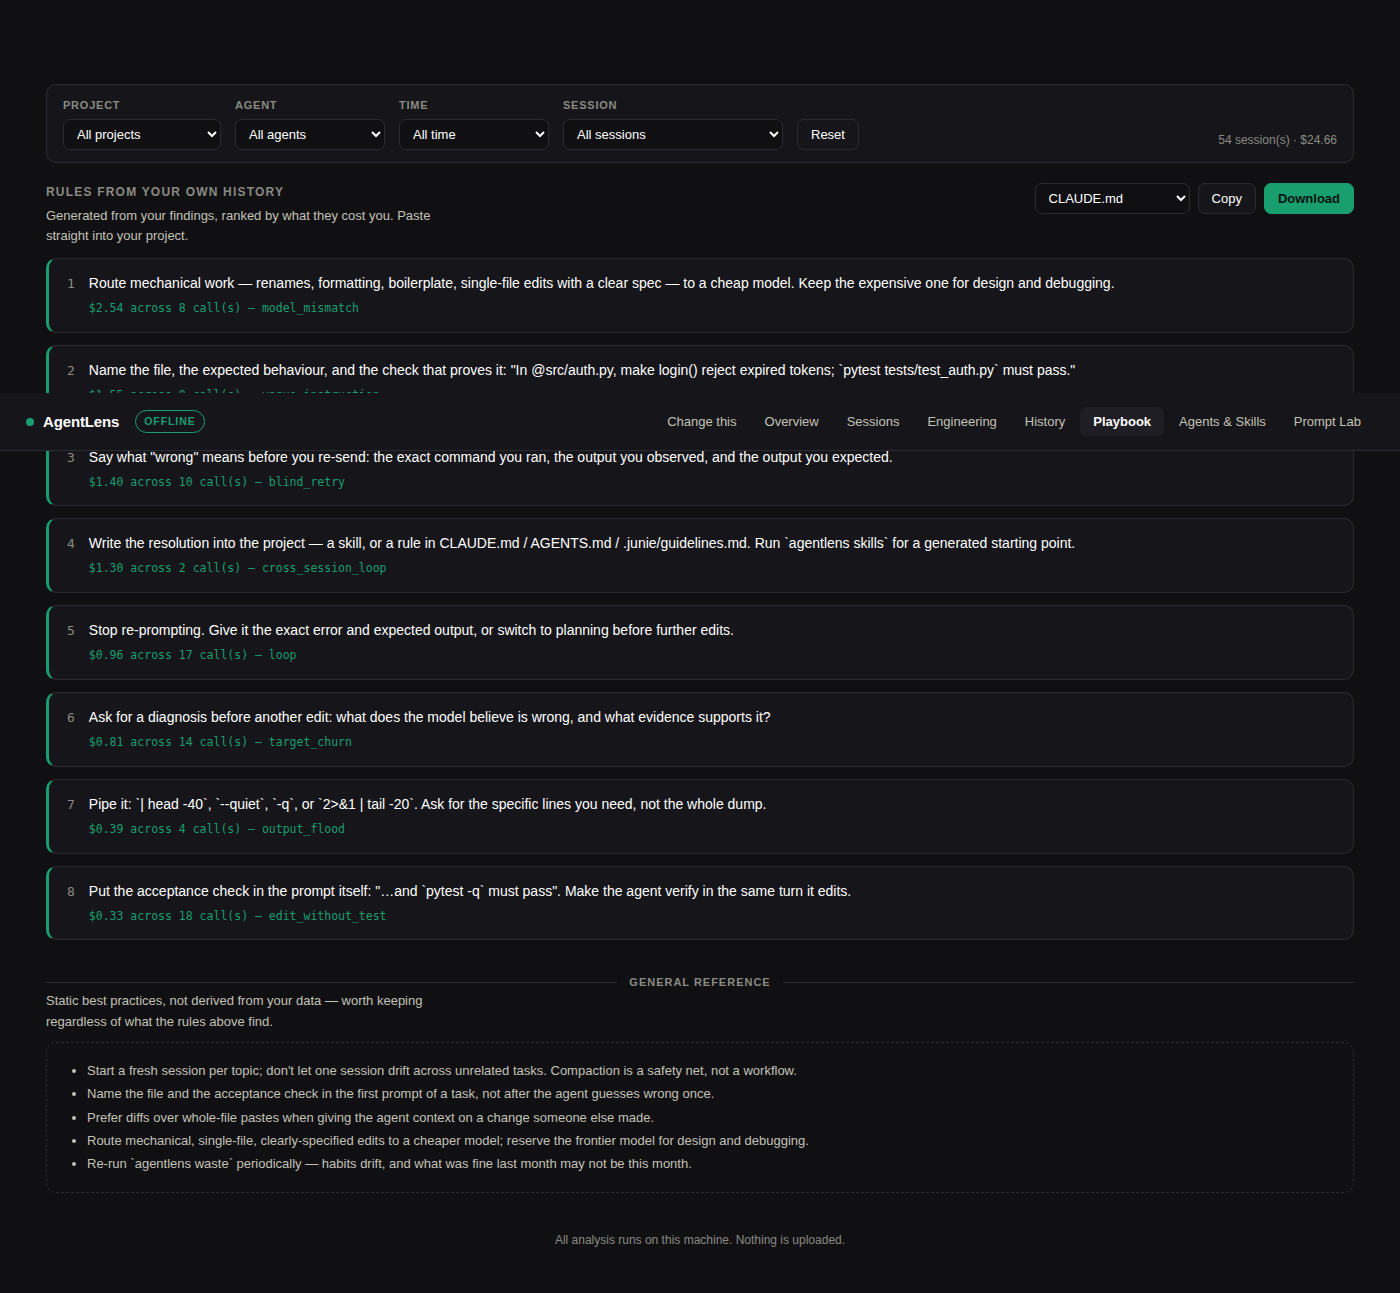Switch to the Engineering tab
Viewport: 1400px width, 1293px height.
[962, 422]
